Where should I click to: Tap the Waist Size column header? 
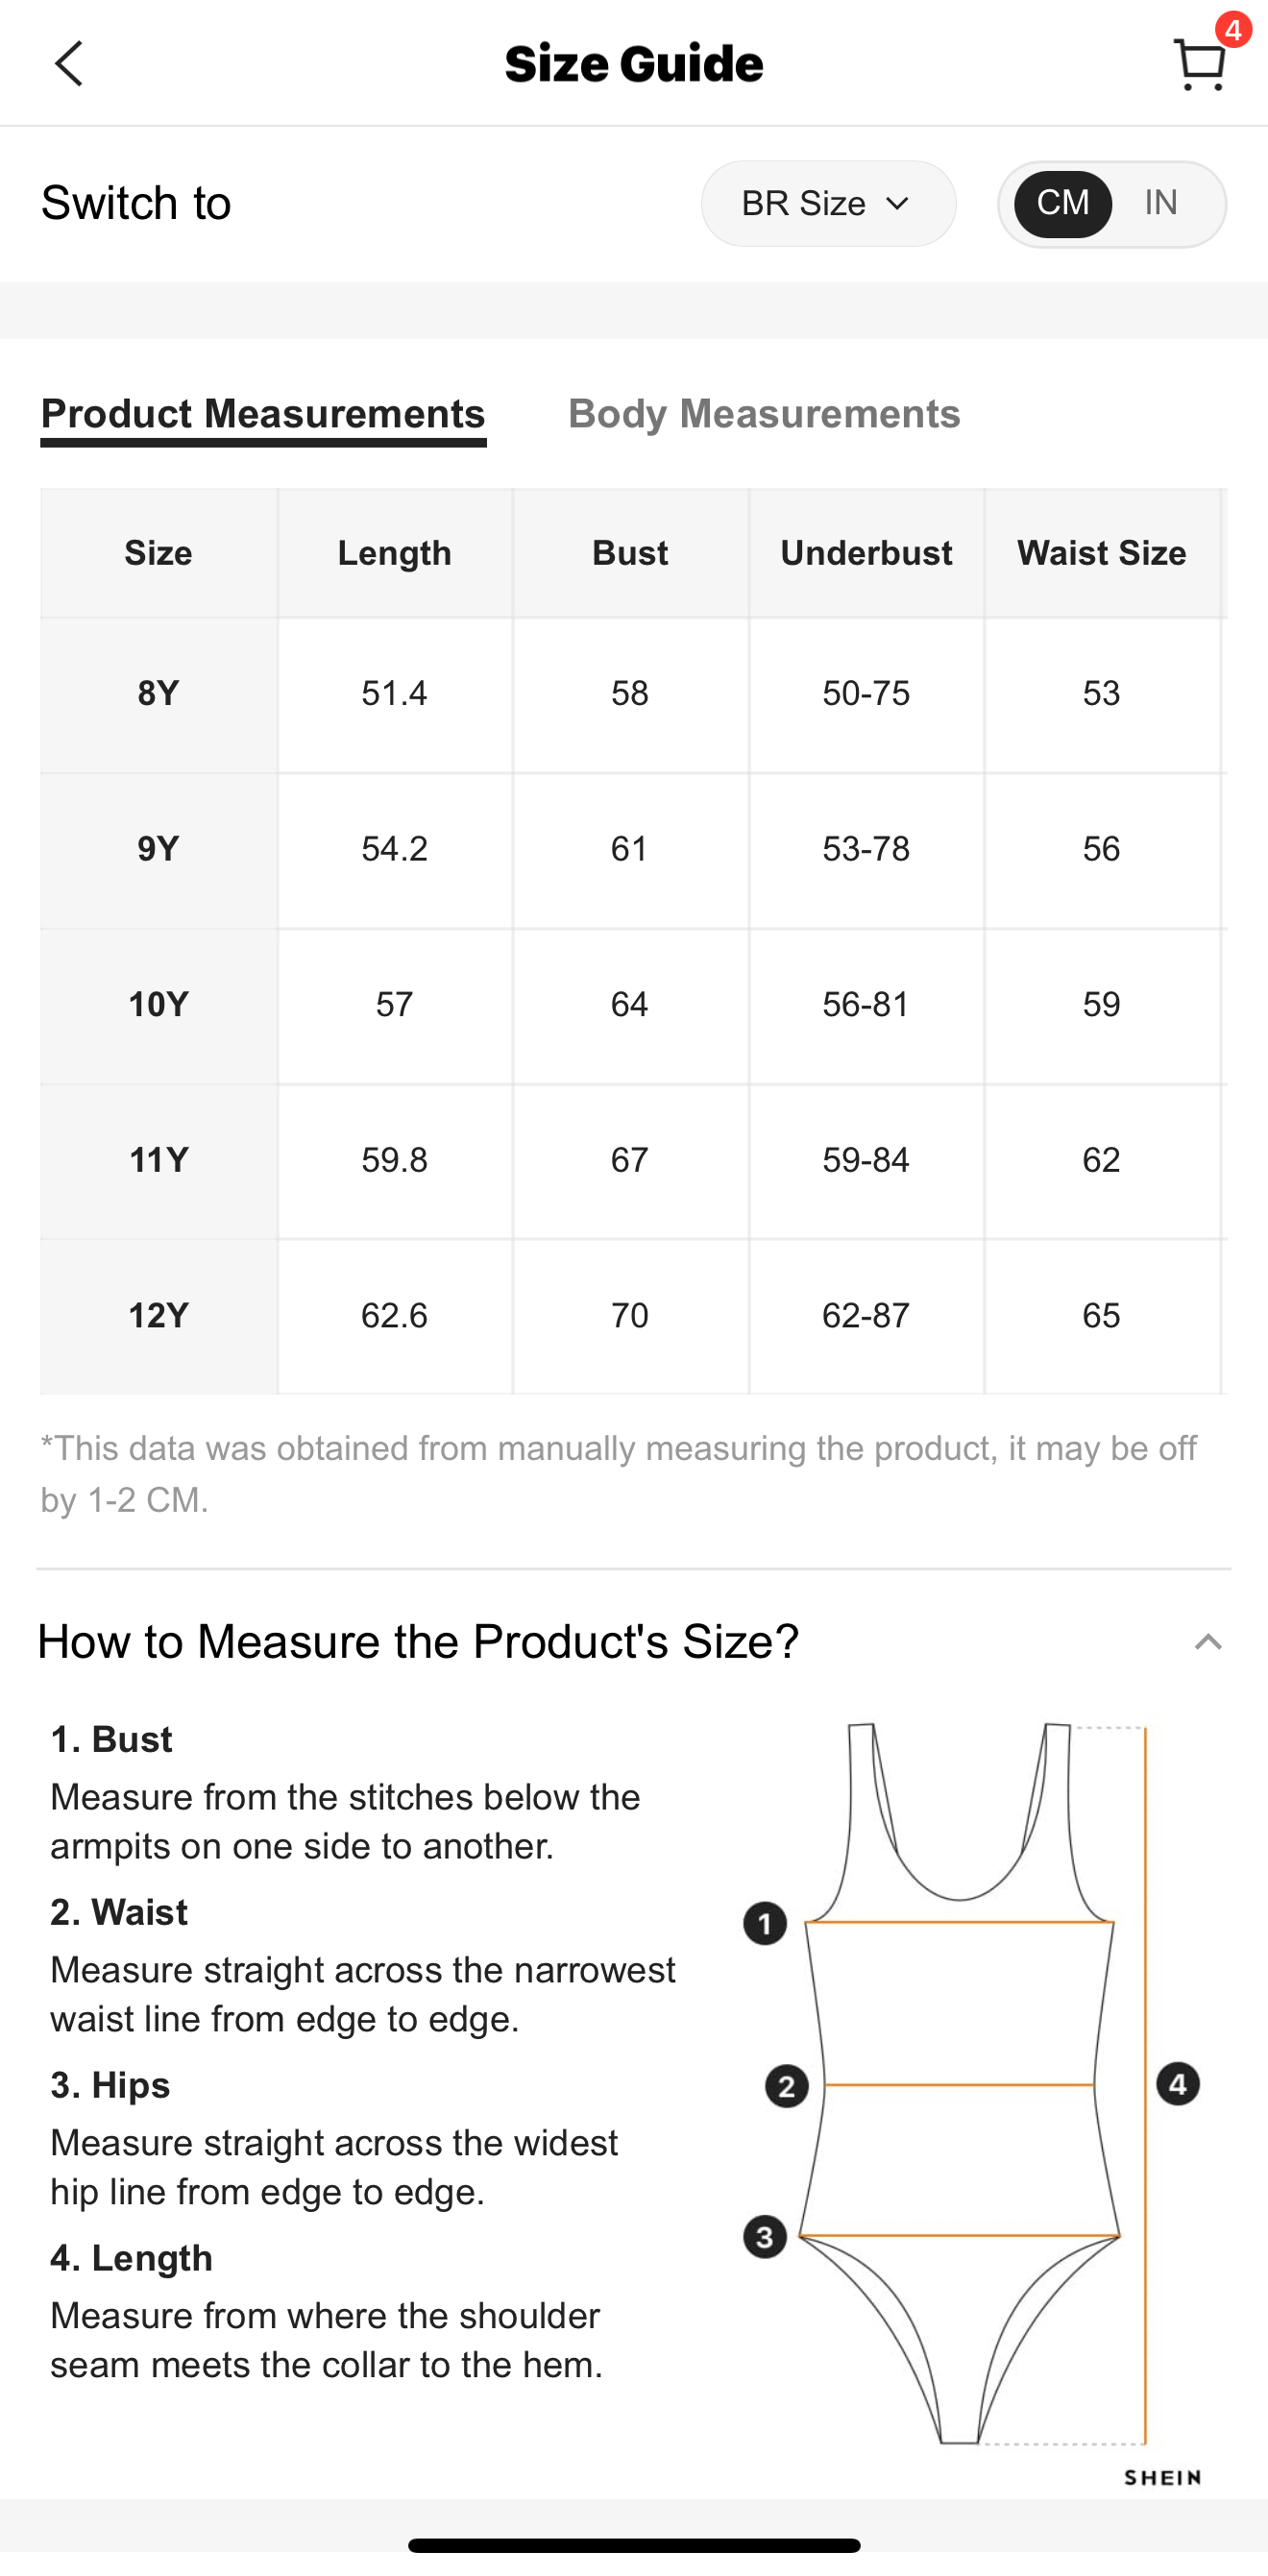1102,553
